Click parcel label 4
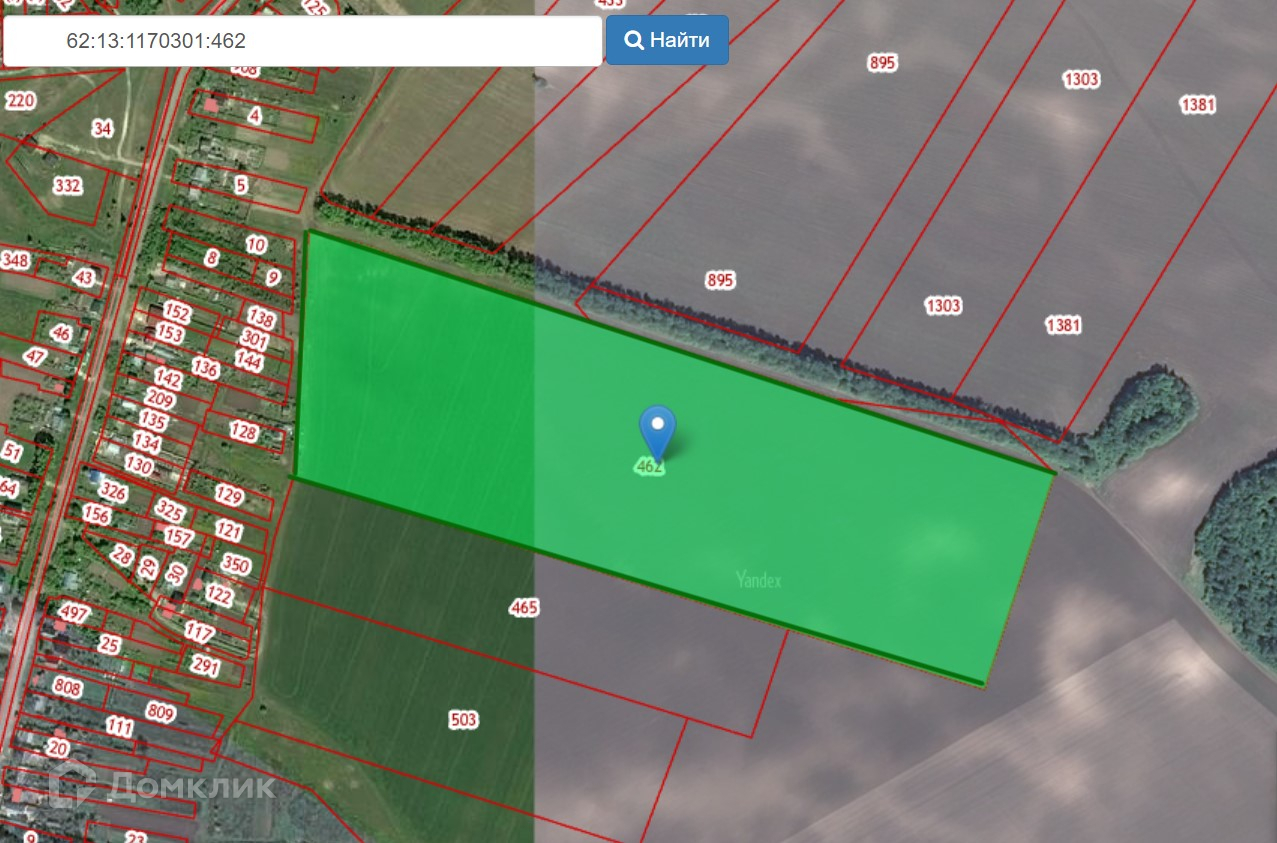 click(254, 116)
